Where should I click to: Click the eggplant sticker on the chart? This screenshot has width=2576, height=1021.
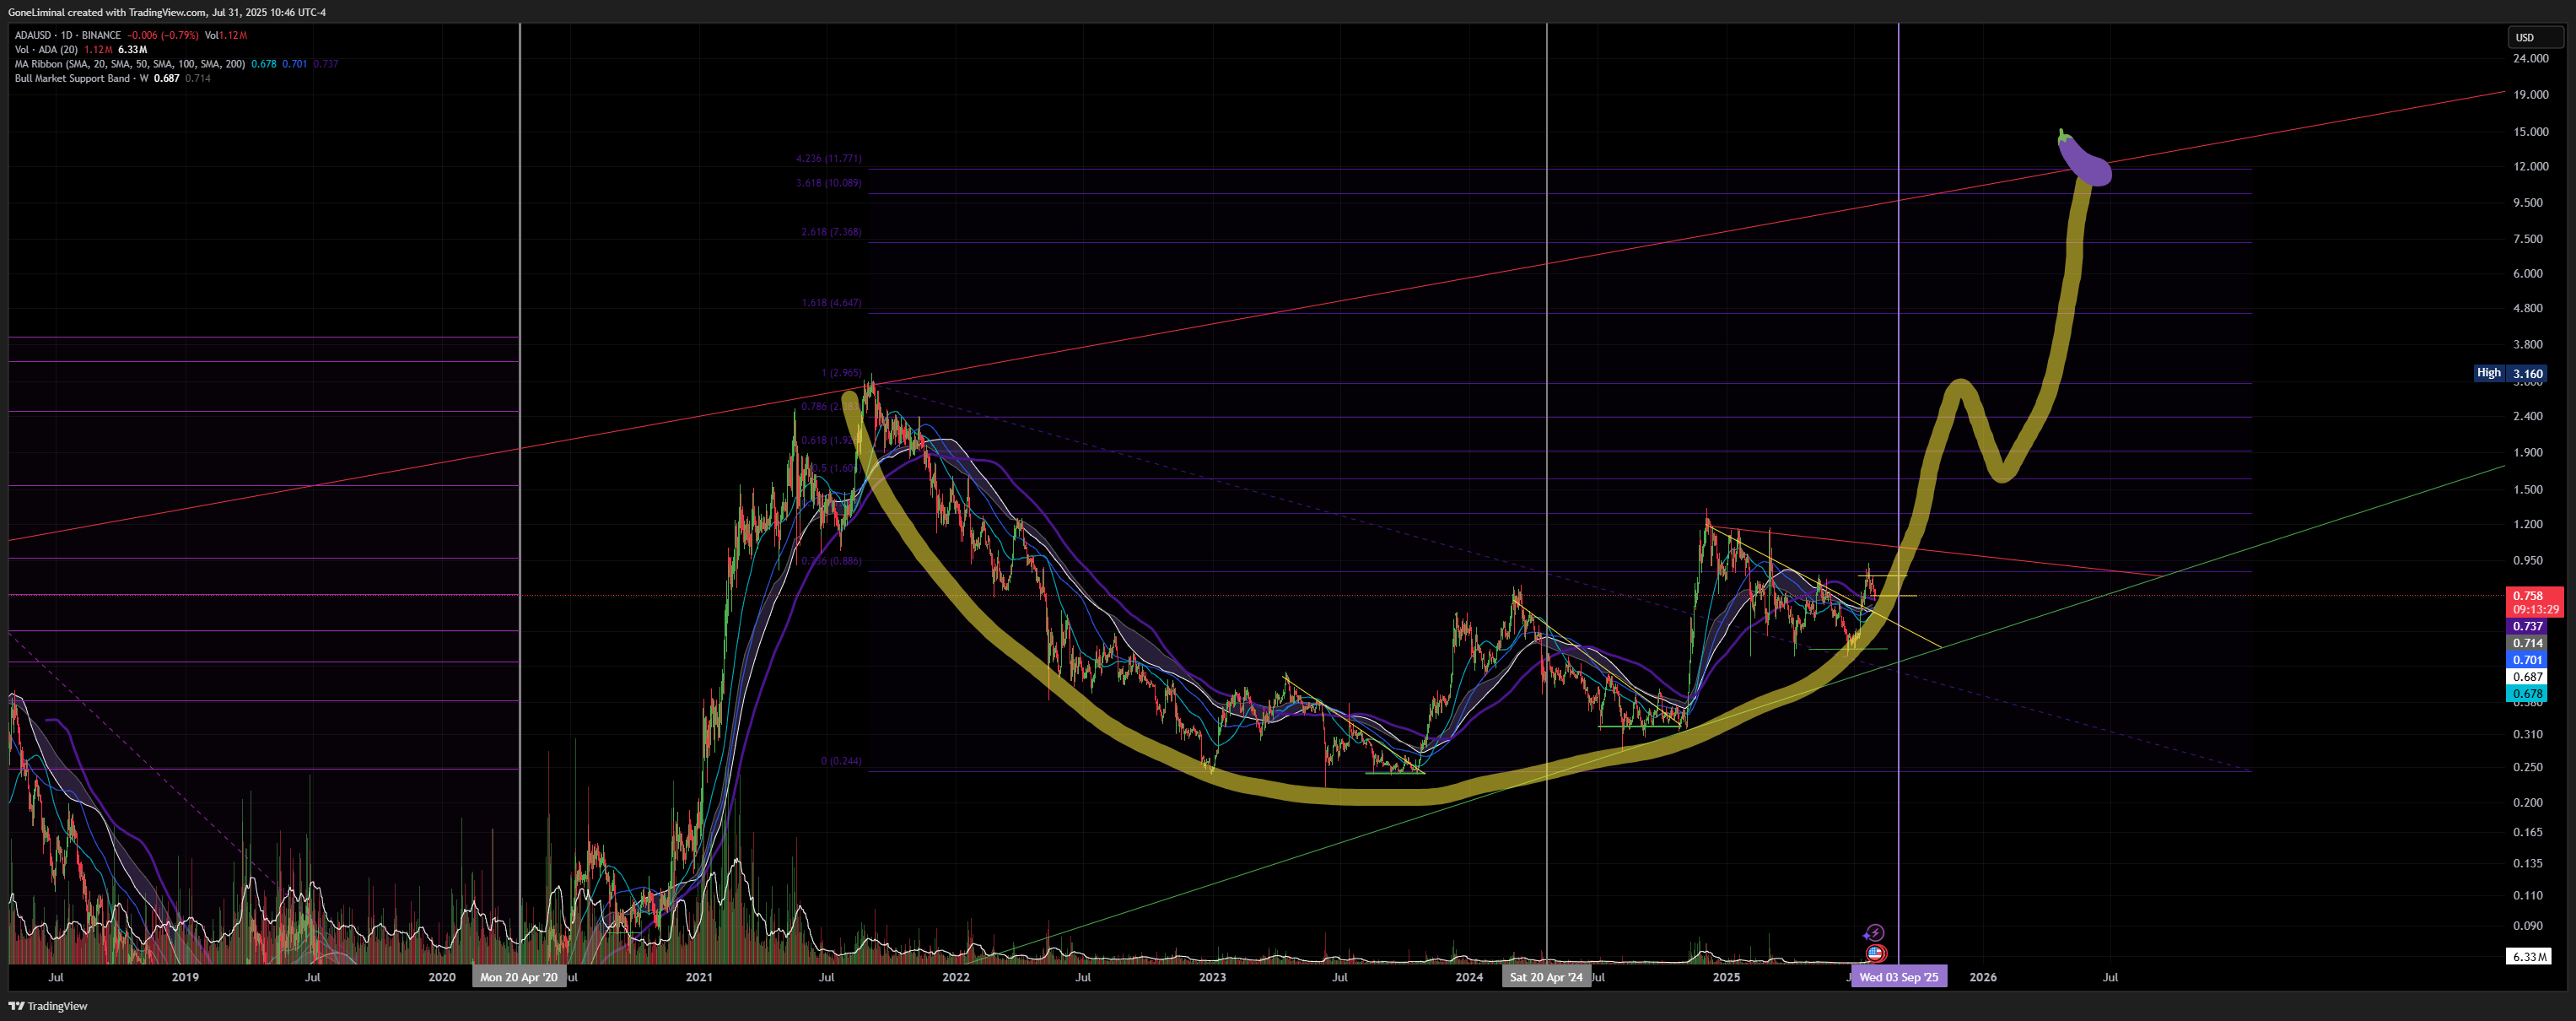pos(2085,159)
